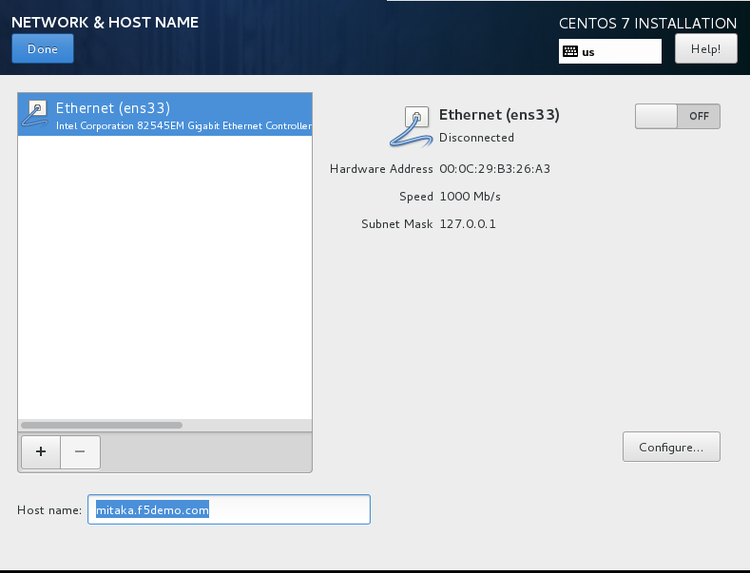Image resolution: width=750 pixels, height=573 pixels.
Task: Click the Speed label
Action: pos(416,197)
